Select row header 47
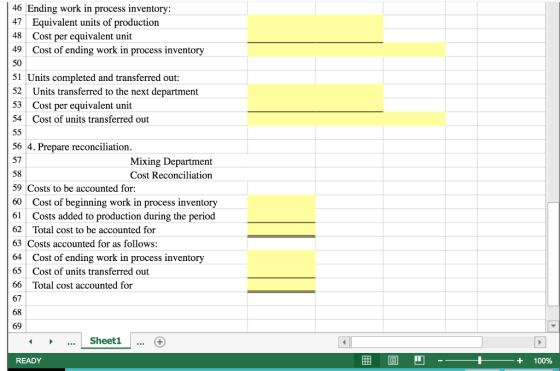560x371 pixels. click(17, 22)
